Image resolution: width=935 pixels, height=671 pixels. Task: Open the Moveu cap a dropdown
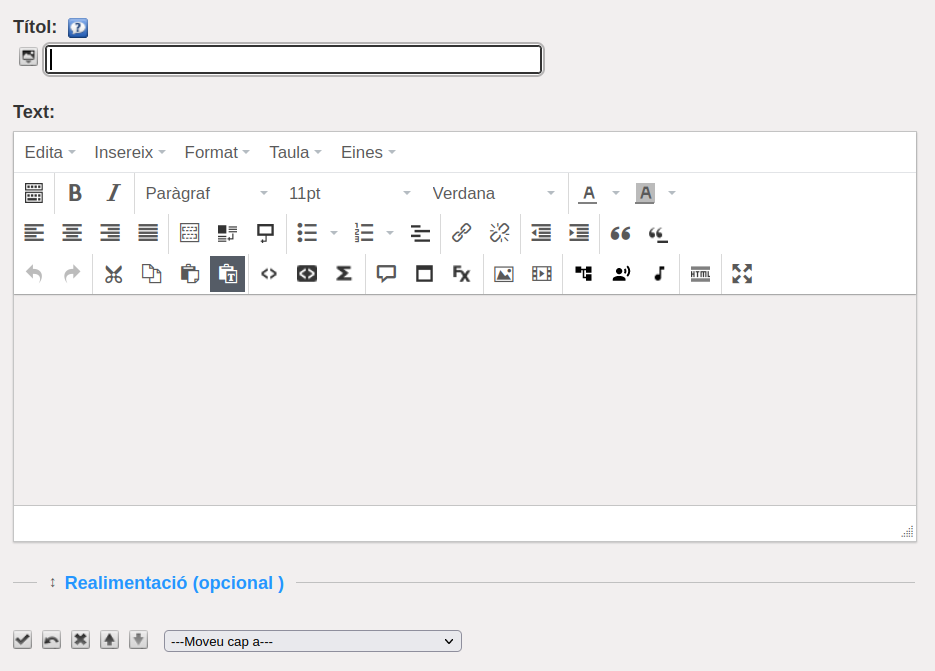point(313,641)
